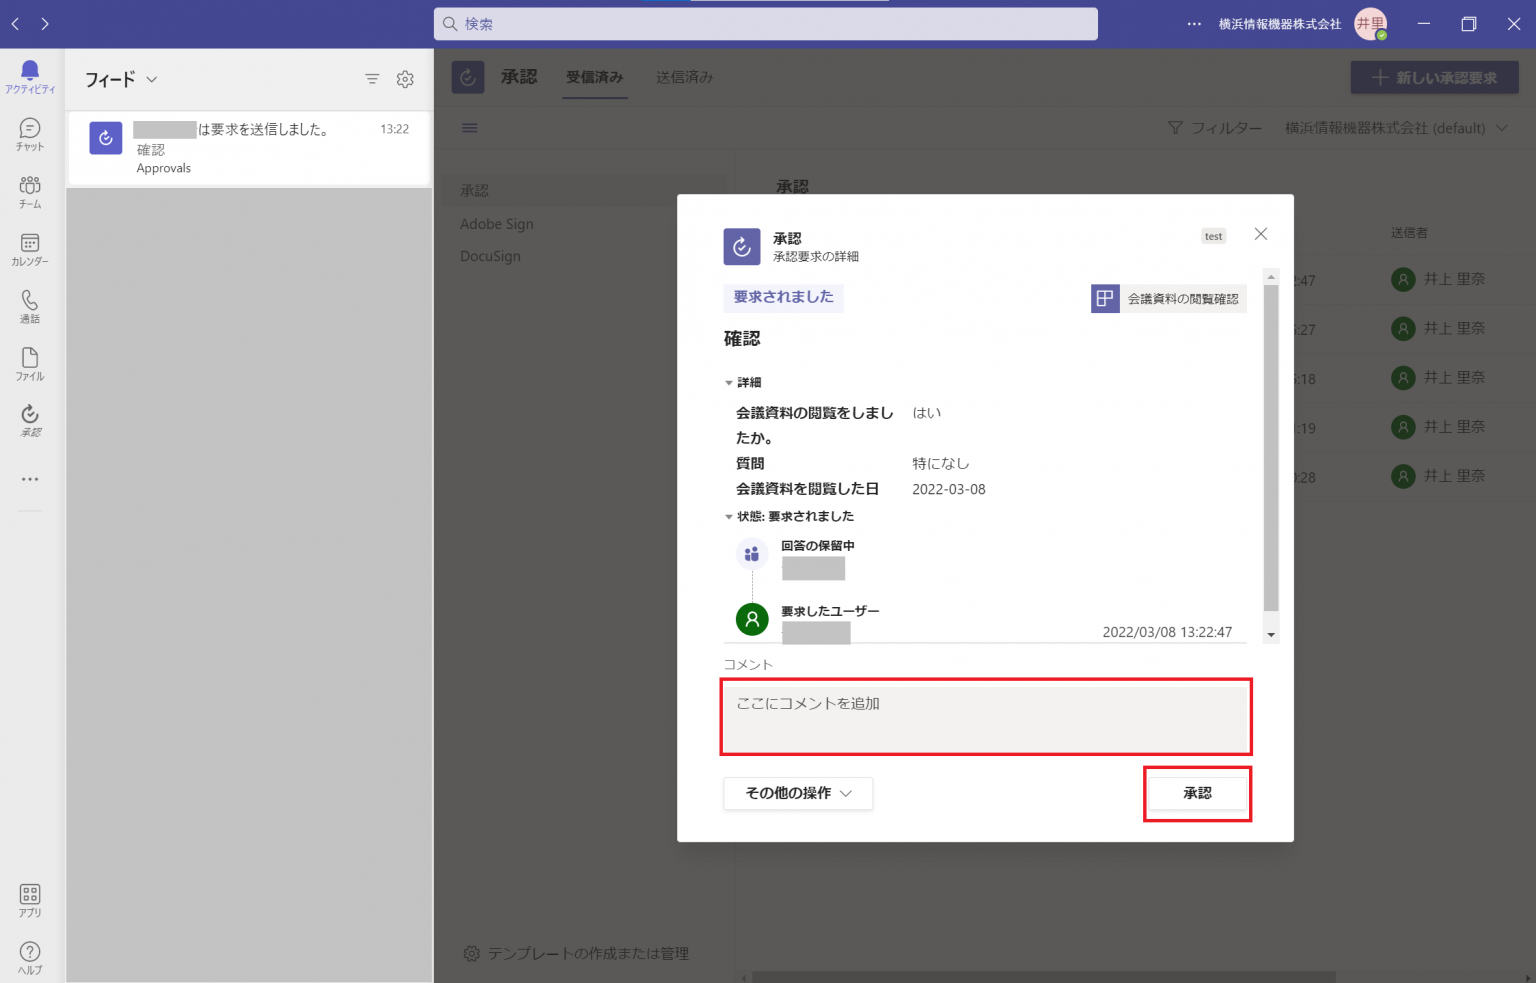Switch to the 受信済み tab
Image resolution: width=1536 pixels, height=983 pixels.
click(x=594, y=76)
